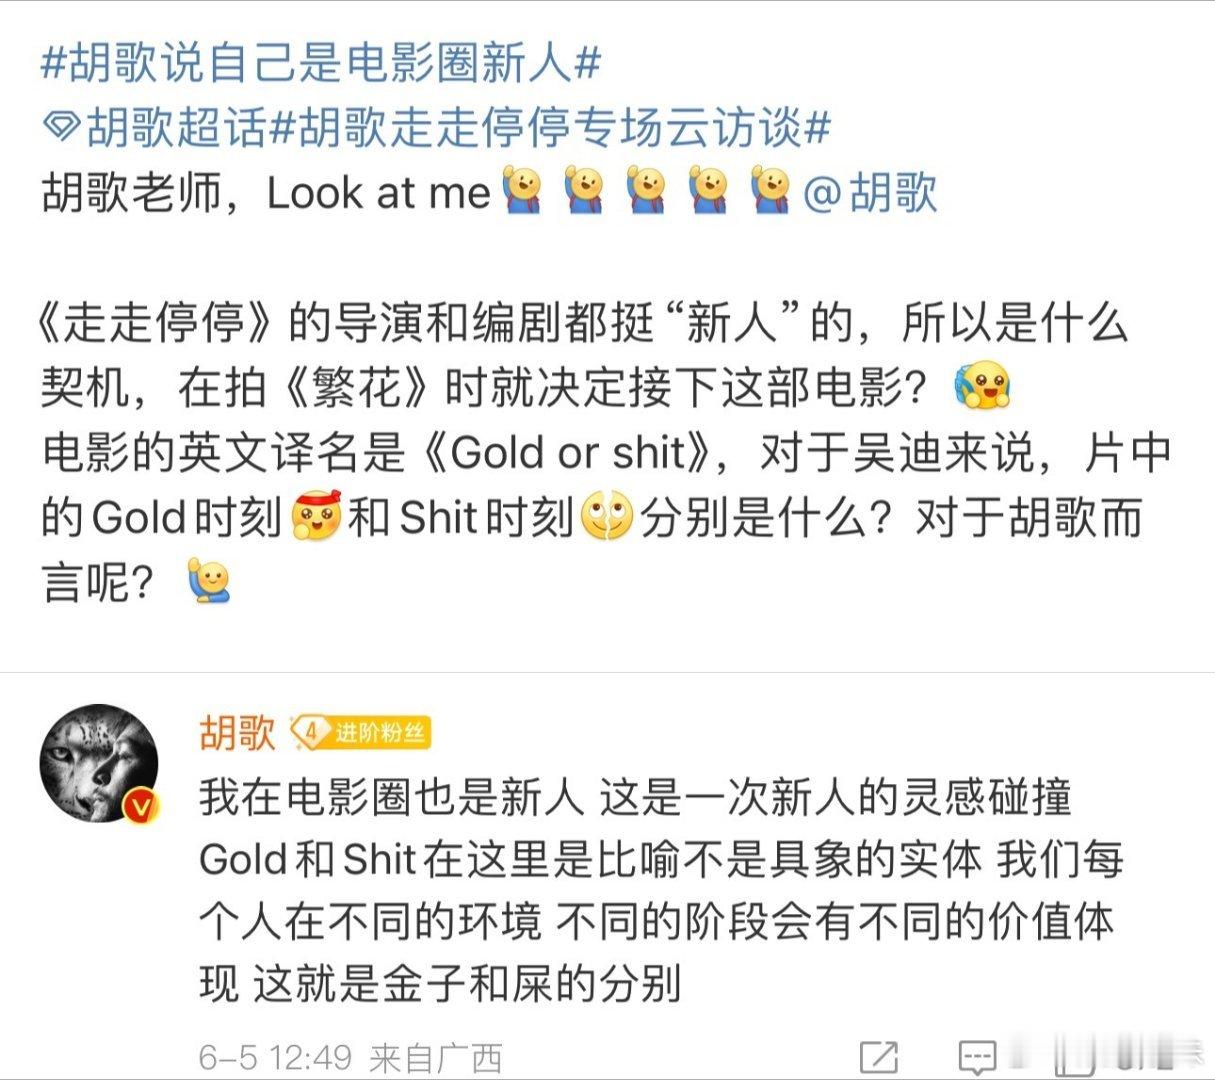
Task: Open hashtag #胡歌走走停停专场云访谈#
Action: point(550,128)
